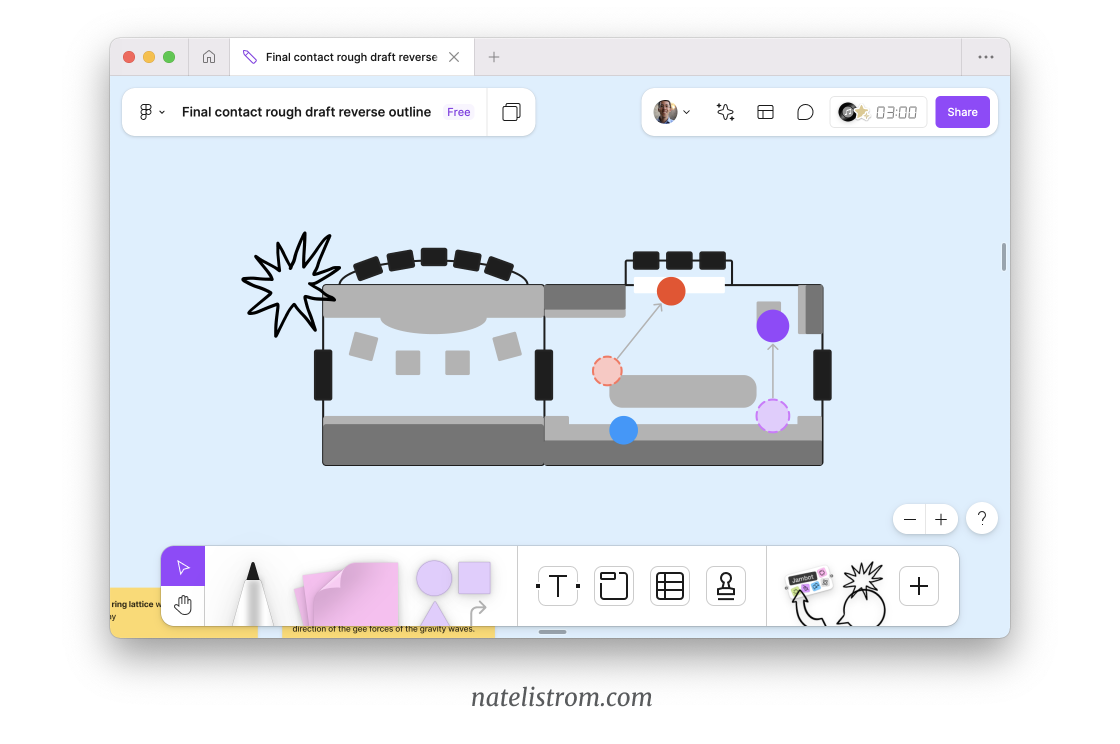Select the gray rounded bar in right room

click(x=683, y=391)
